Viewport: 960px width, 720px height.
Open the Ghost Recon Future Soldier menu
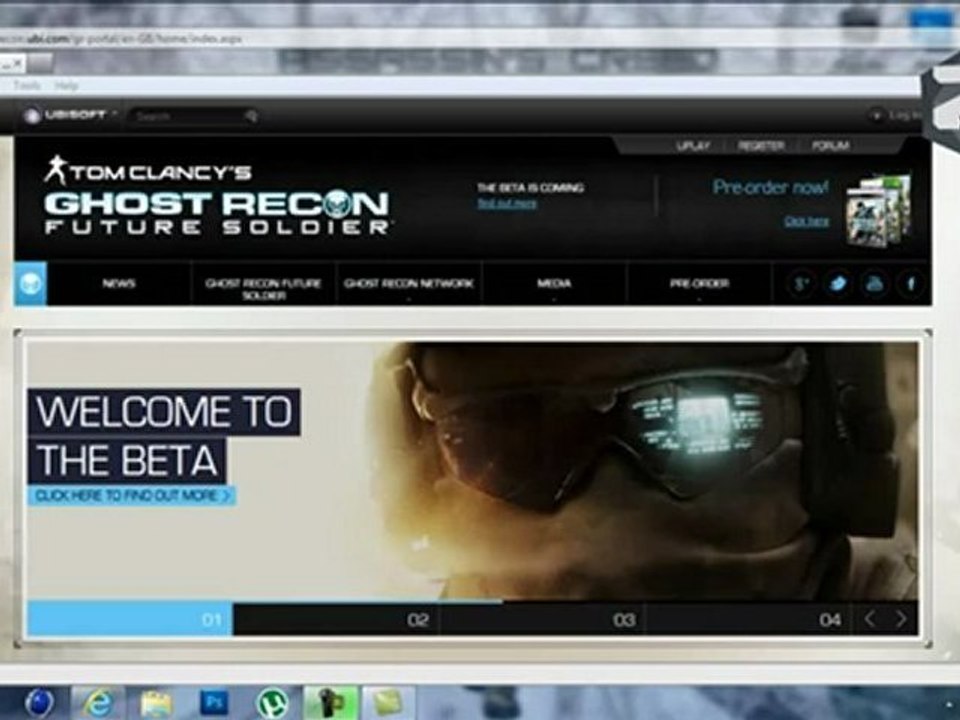263,289
